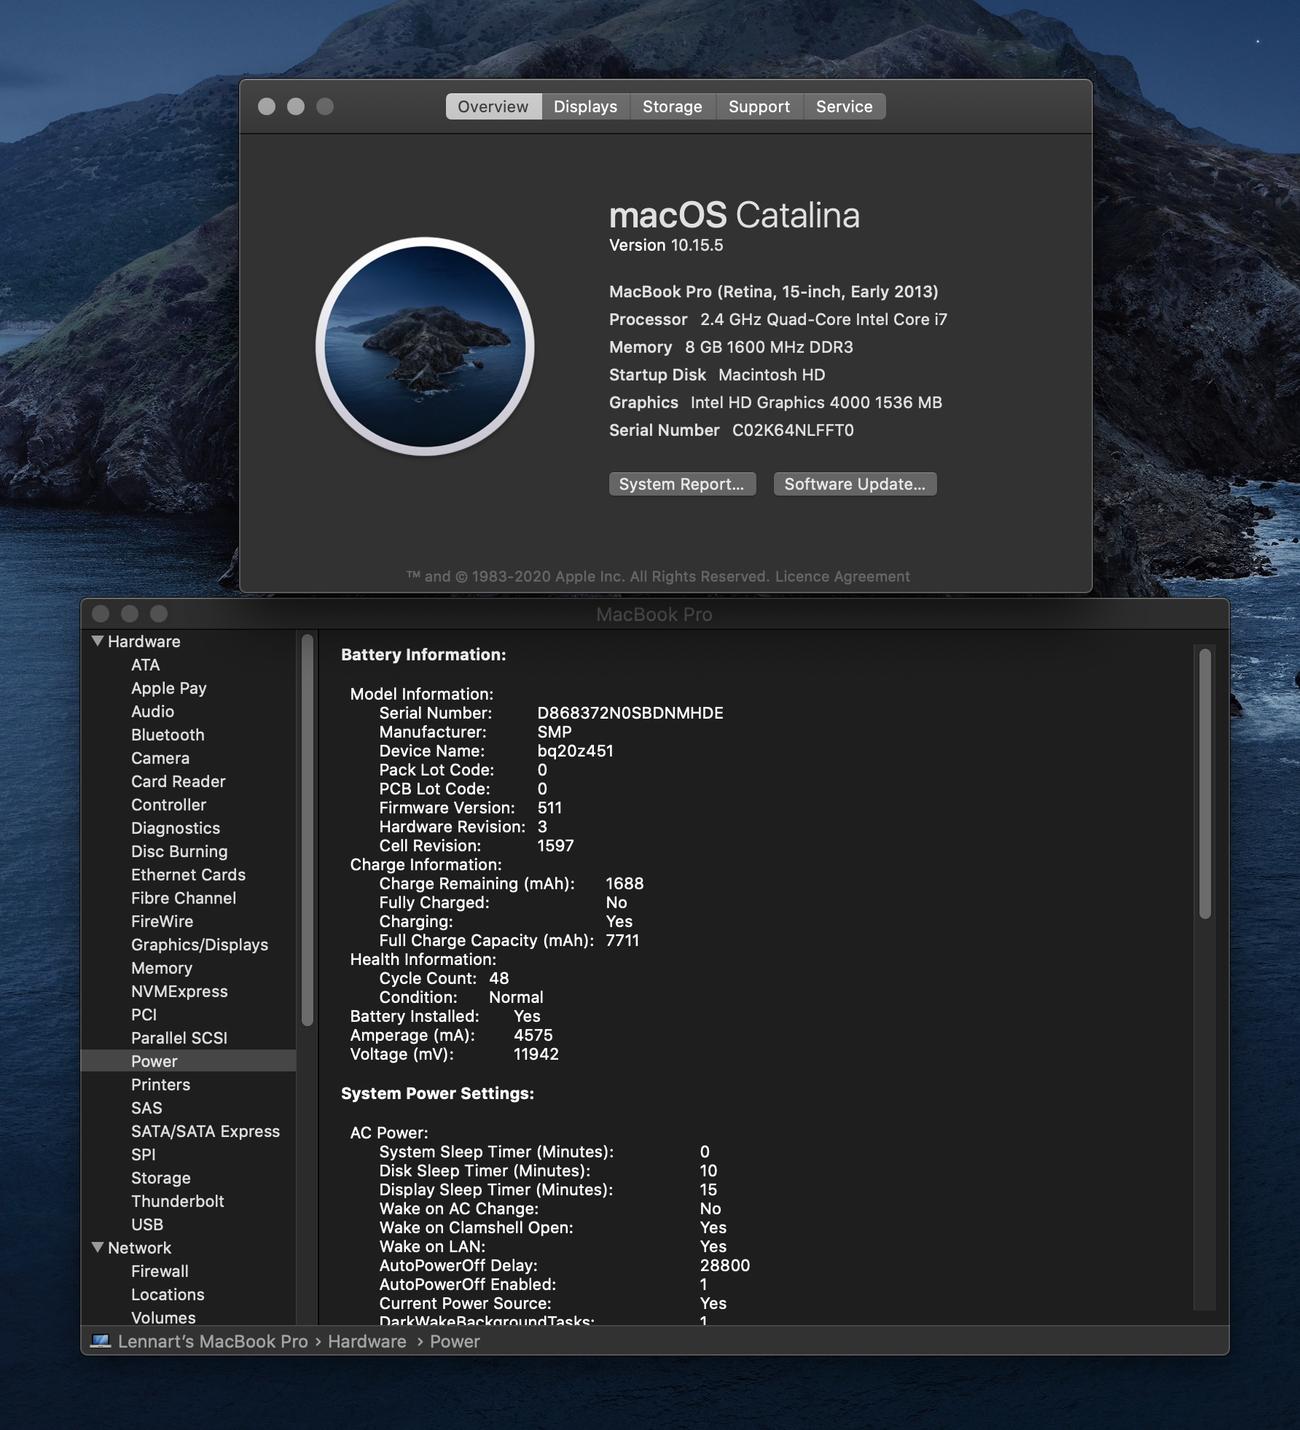Select Thunderbolt in the sidebar
The height and width of the screenshot is (1430, 1300).
[177, 1201]
